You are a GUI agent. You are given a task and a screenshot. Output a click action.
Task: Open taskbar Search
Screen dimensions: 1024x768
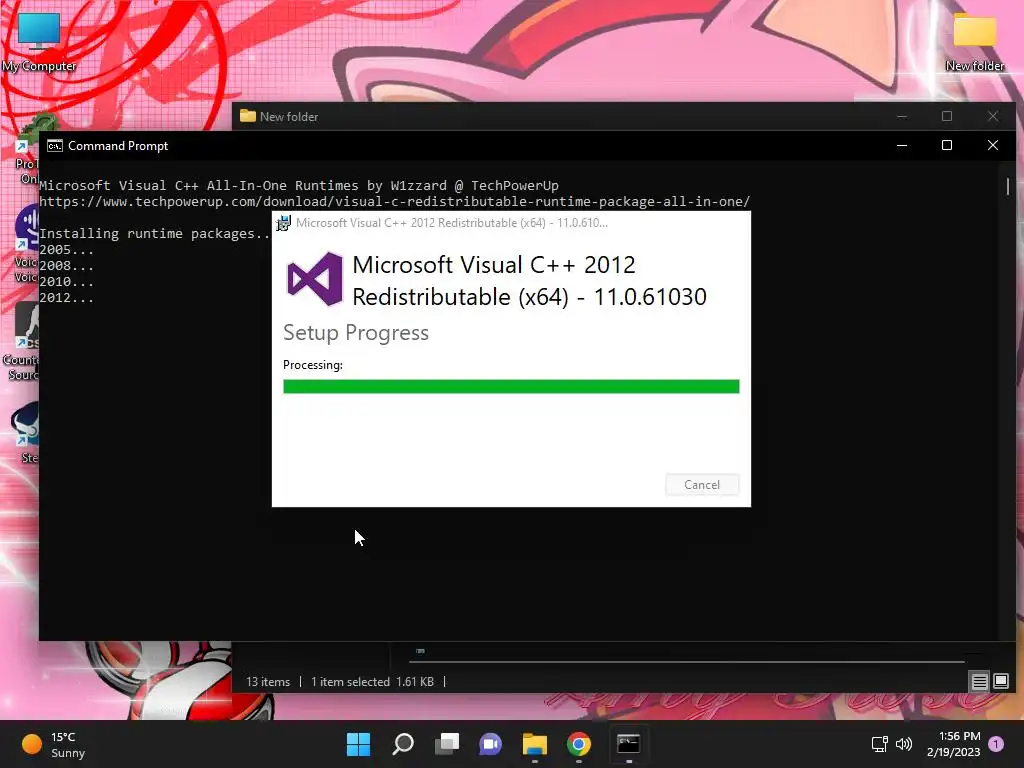(403, 744)
